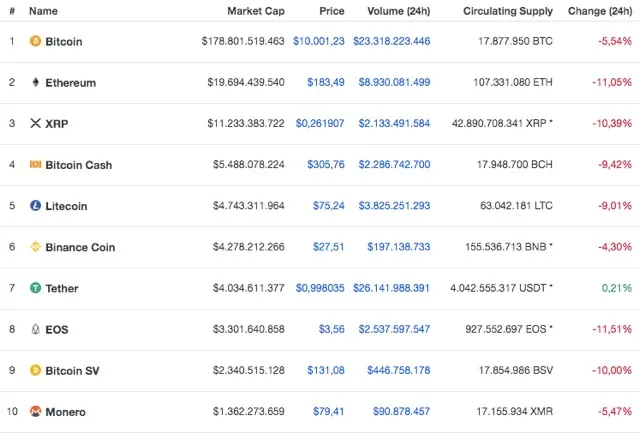Image resolution: width=640 pixels, height=434 pixels.
Task: Sort by the Name column header
Action: [43, 11]
